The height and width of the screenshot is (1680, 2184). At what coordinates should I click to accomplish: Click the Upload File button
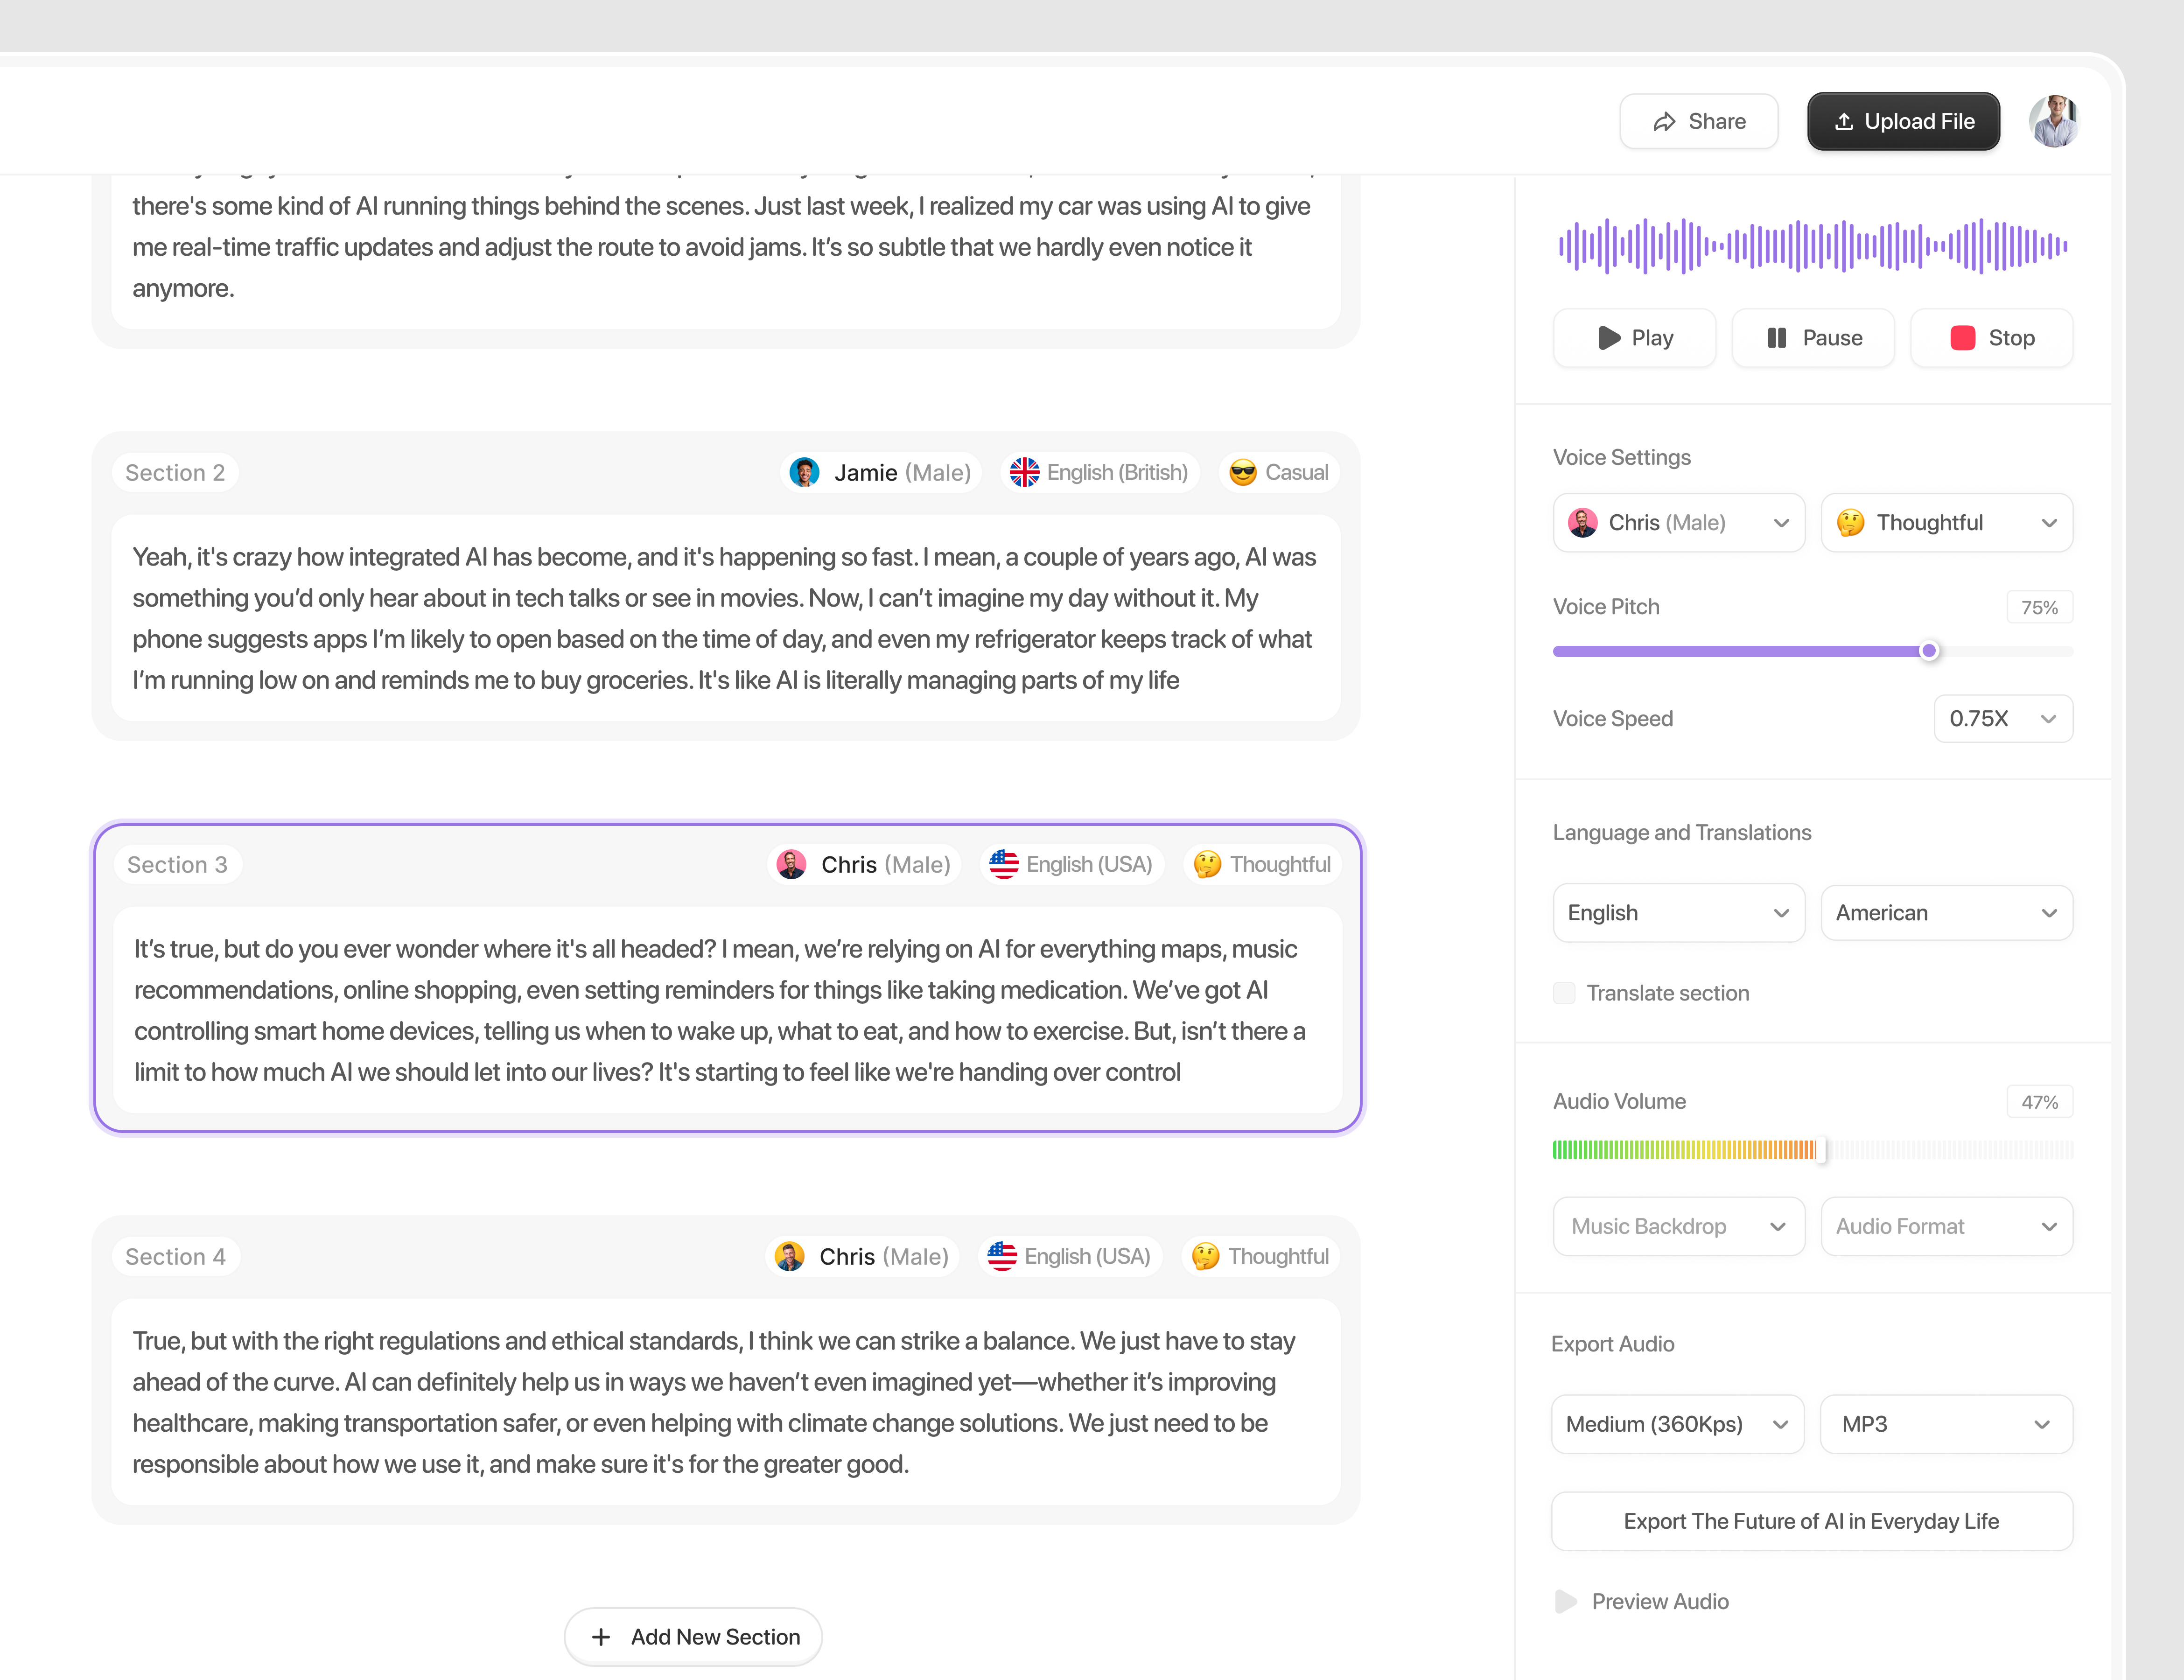point(1903,122)
